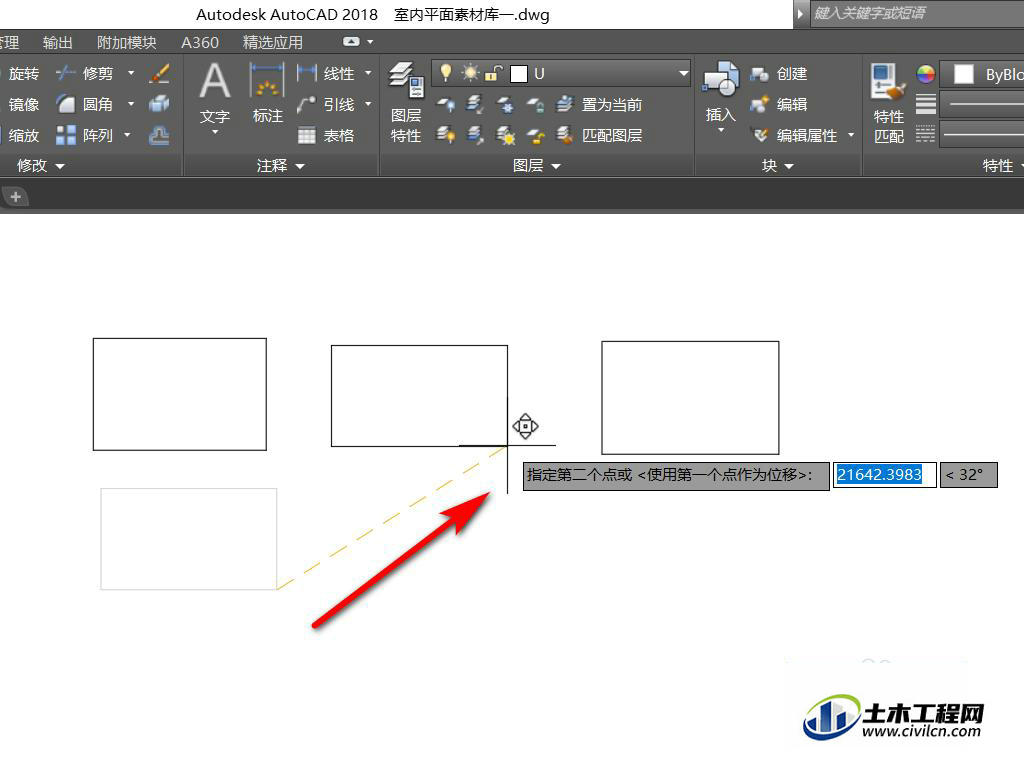This screenshot has height=768, width=1024.
Task: Toggle layer U padlock icon
Action: click(x=493, y=73)
